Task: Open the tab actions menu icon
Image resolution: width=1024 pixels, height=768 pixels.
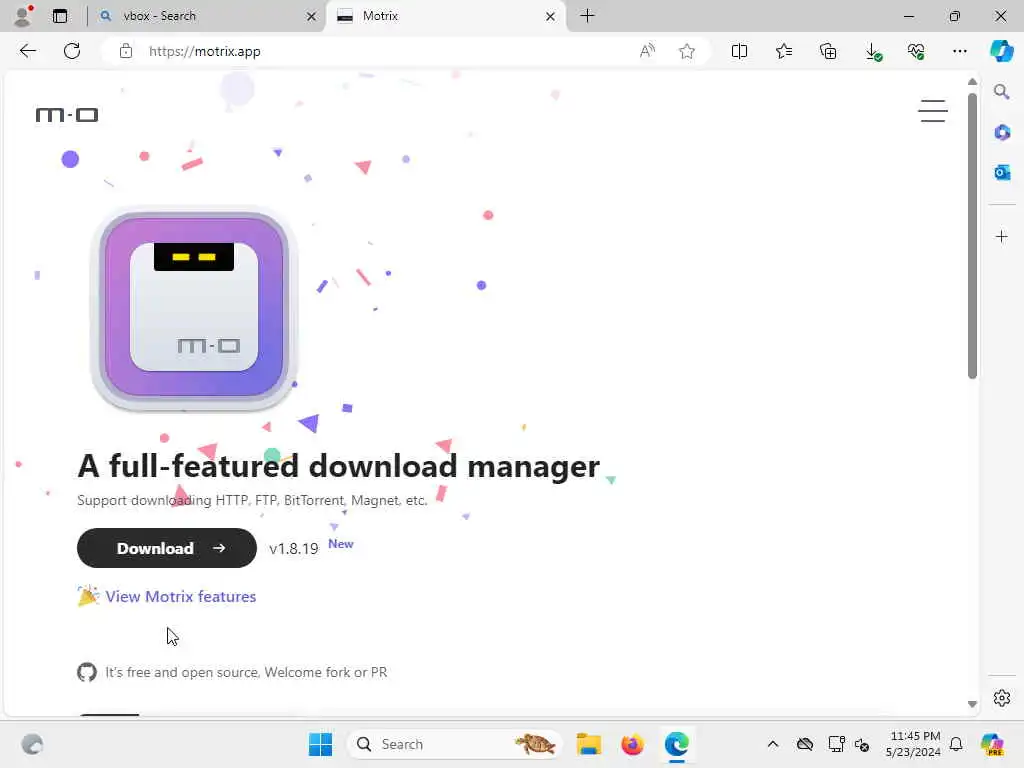Action: tap(60, 16)
